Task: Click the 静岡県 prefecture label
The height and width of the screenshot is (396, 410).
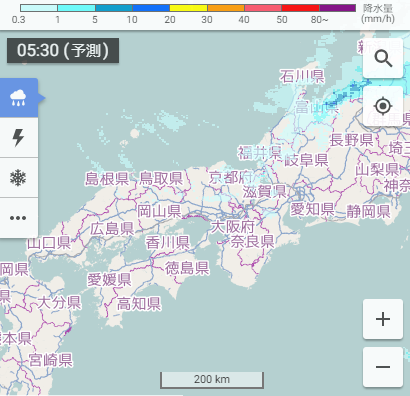Action: click(x=368, y=211)
